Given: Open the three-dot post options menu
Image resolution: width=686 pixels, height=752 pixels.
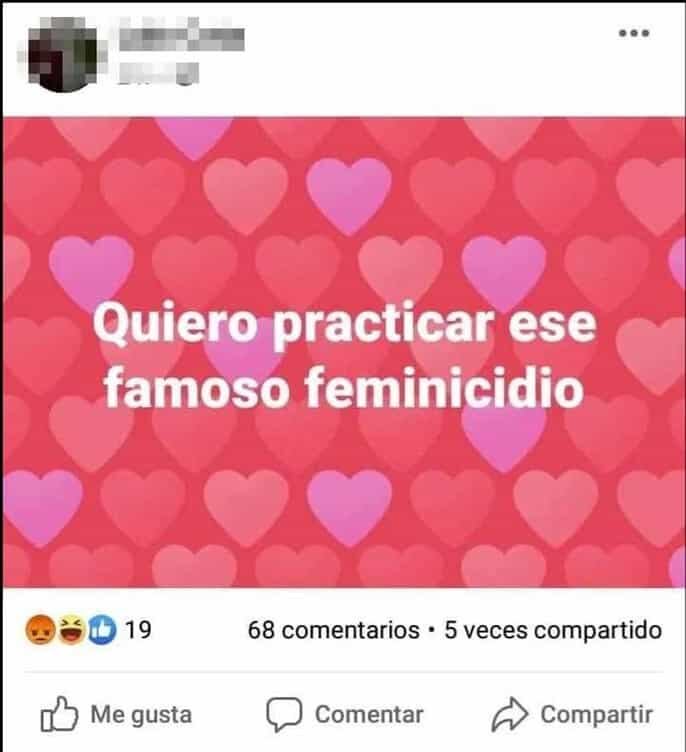Looking at the screenshot, I should [634, 33].
